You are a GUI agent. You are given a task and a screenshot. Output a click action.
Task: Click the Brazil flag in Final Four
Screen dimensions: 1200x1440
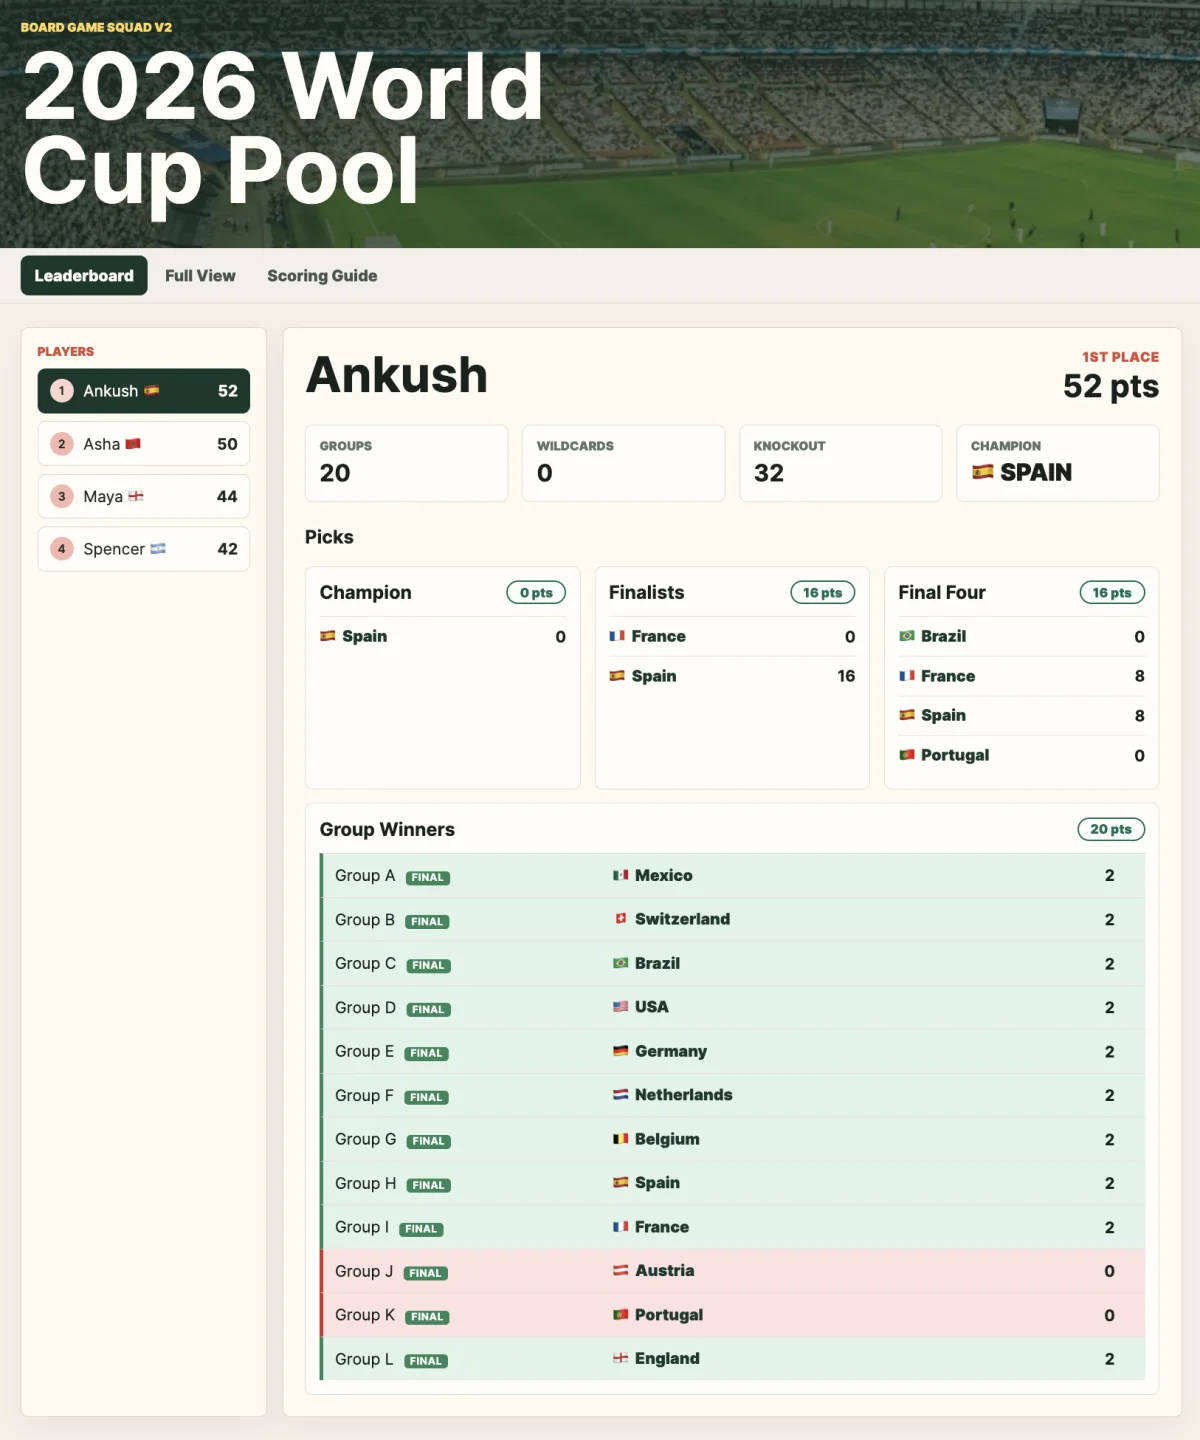[907, 636]
